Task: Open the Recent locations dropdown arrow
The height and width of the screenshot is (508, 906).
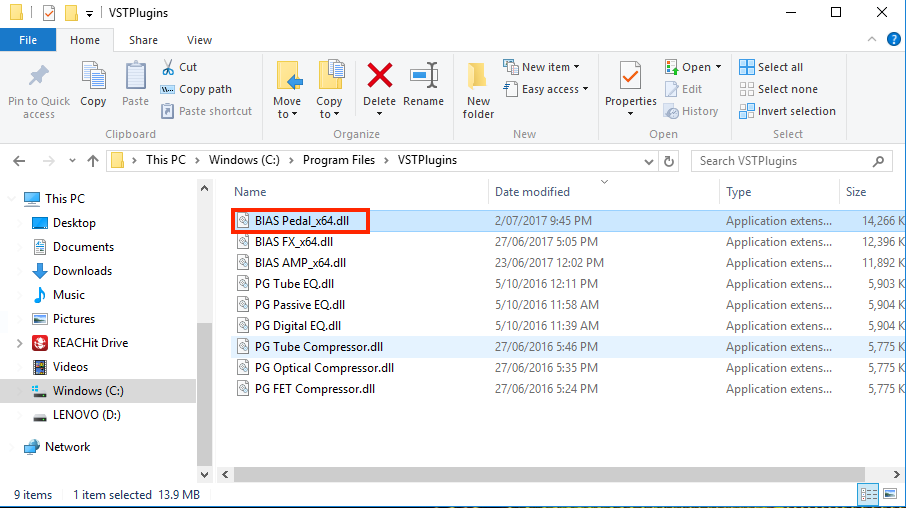Action: (x=72, y=161)
